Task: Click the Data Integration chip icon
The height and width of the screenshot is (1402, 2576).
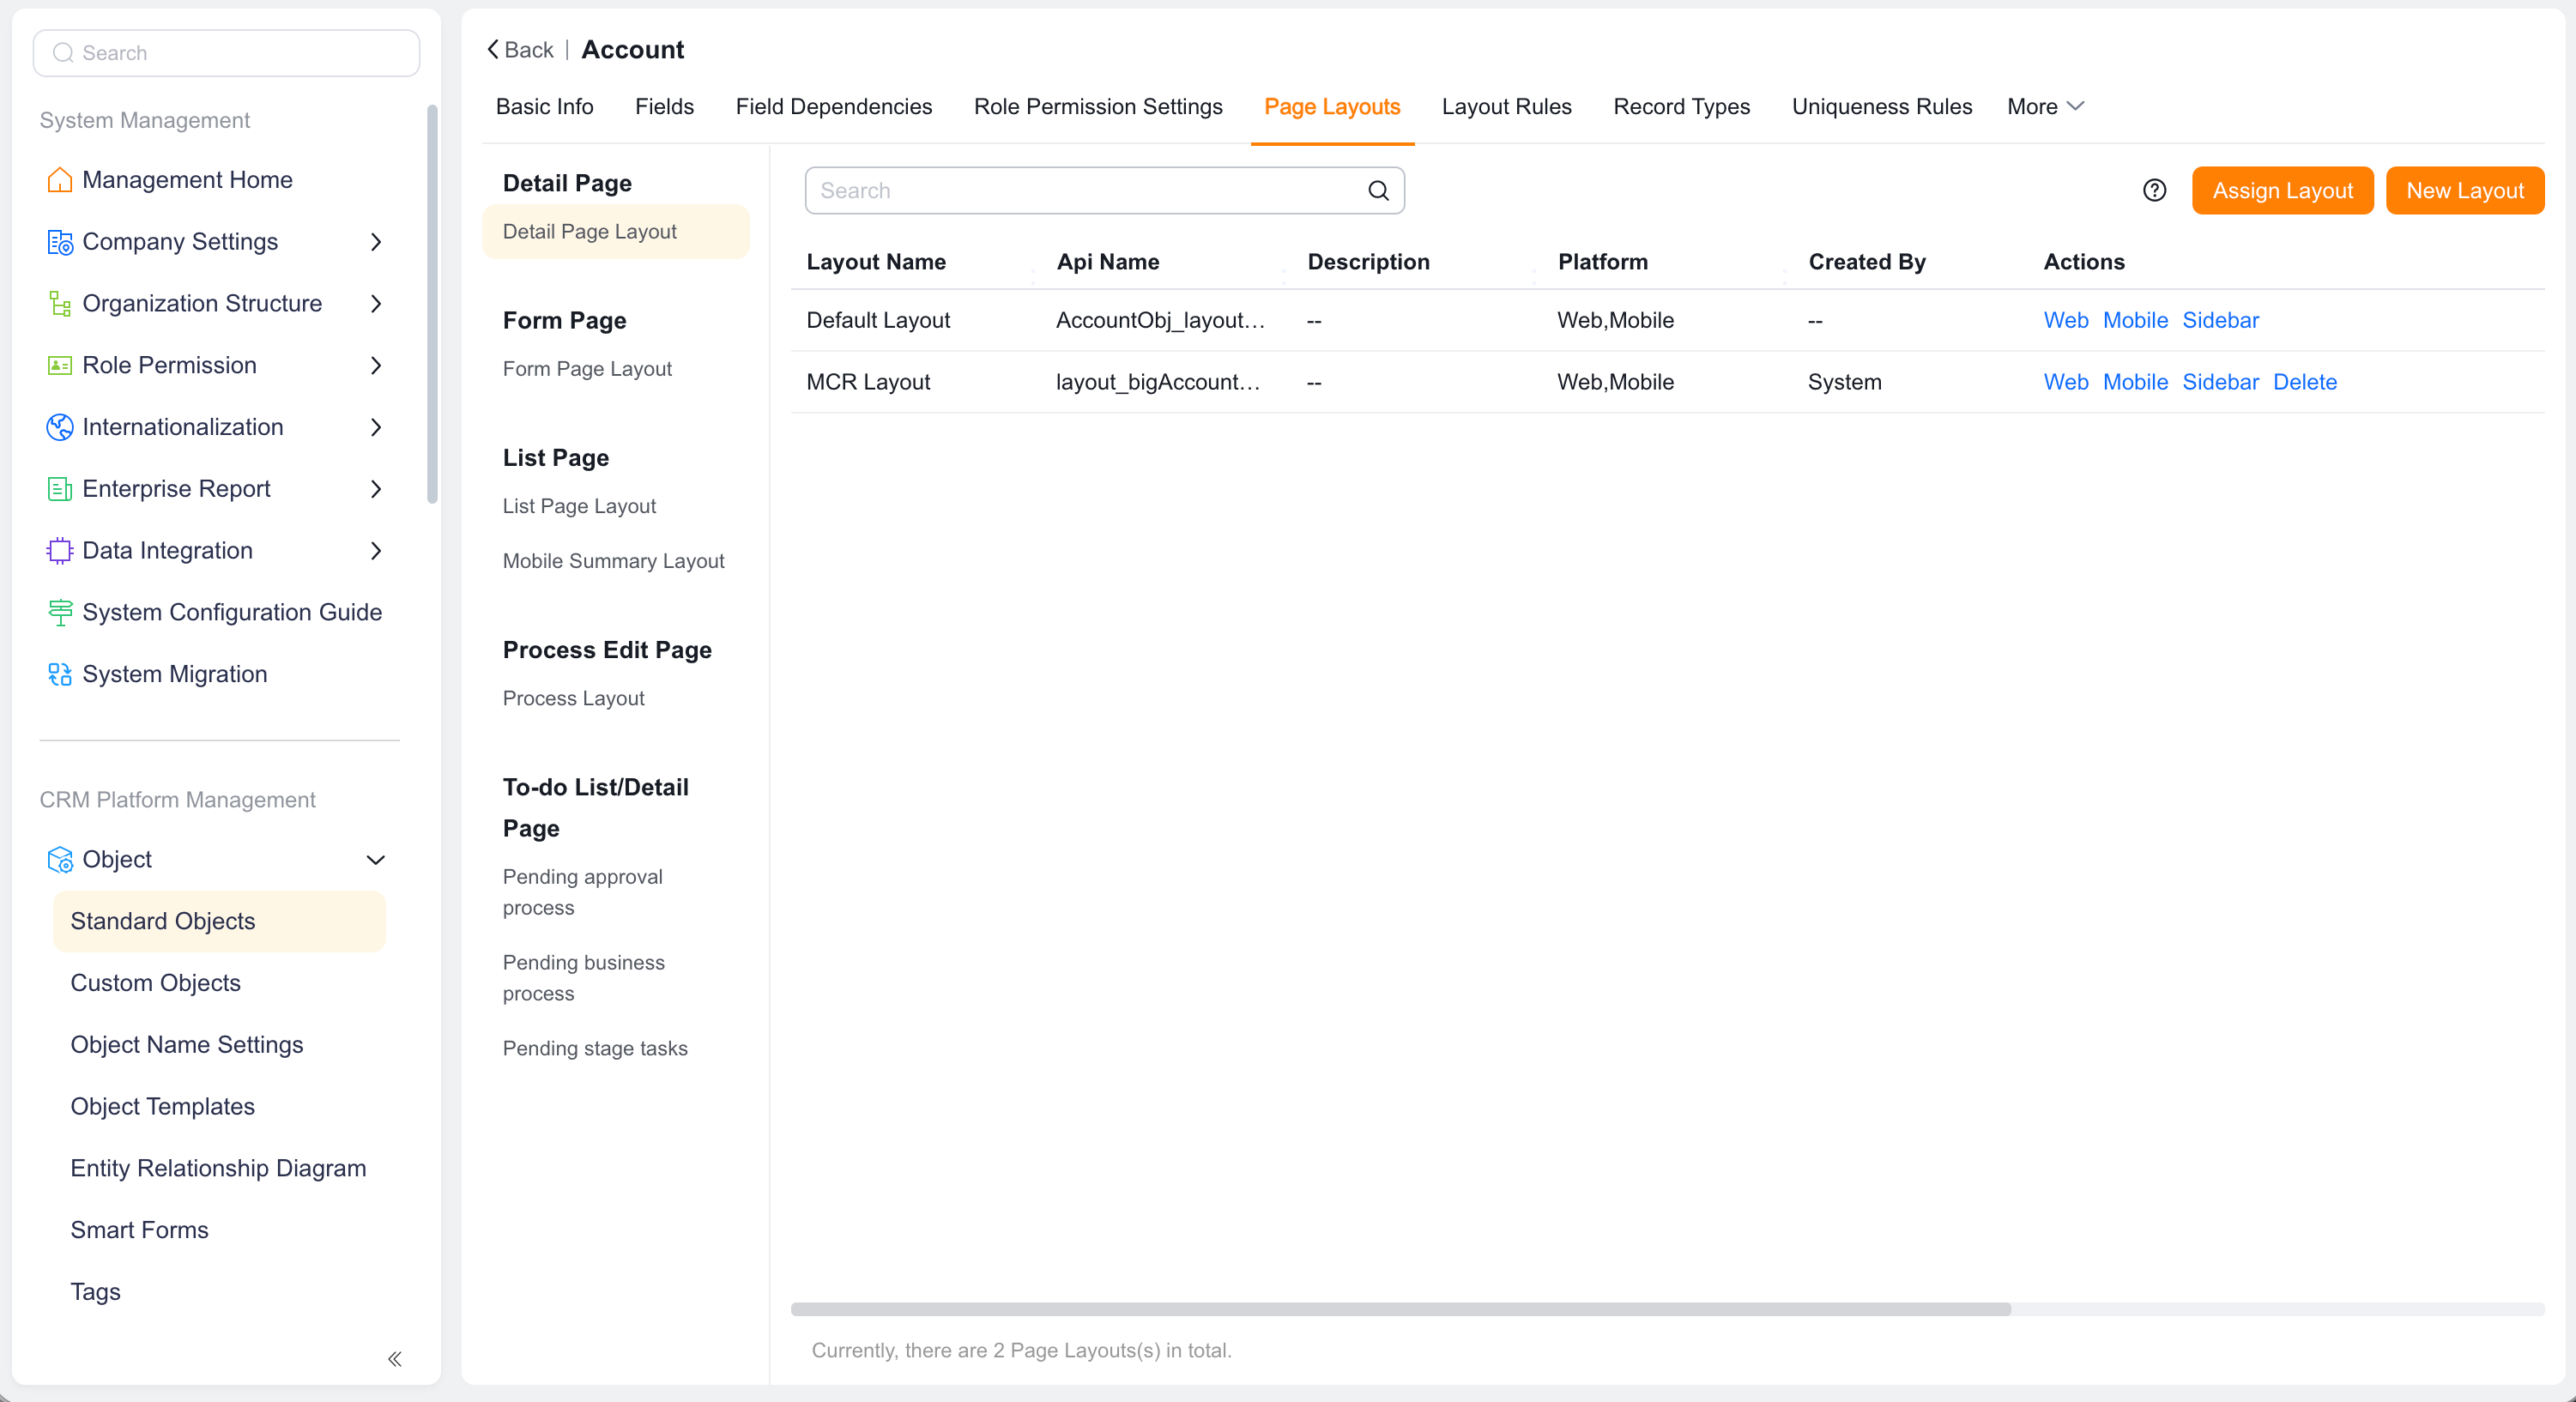Action: pyautogui.click(x=60, y=551)
